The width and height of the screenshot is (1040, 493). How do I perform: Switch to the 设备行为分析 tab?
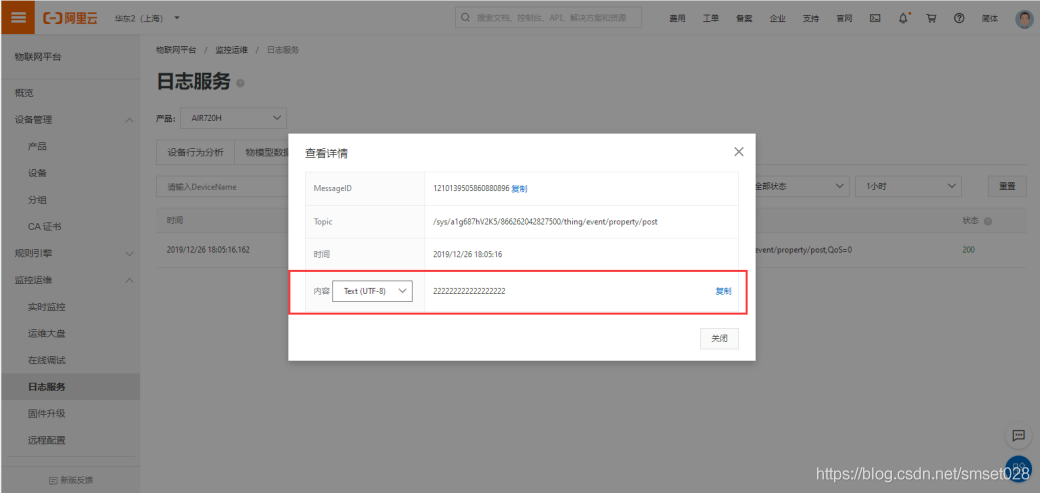click(196, 152)
